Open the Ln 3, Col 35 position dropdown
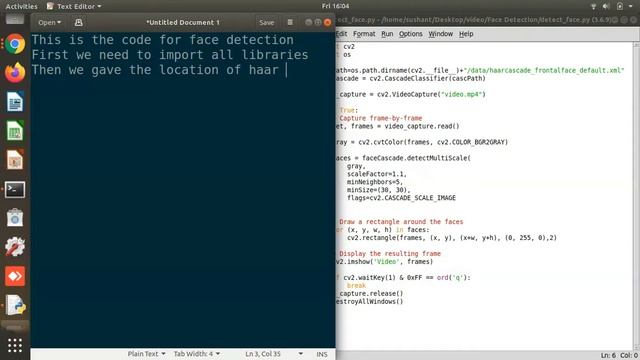This screenshot has width=640, height=360. point(274,354)
